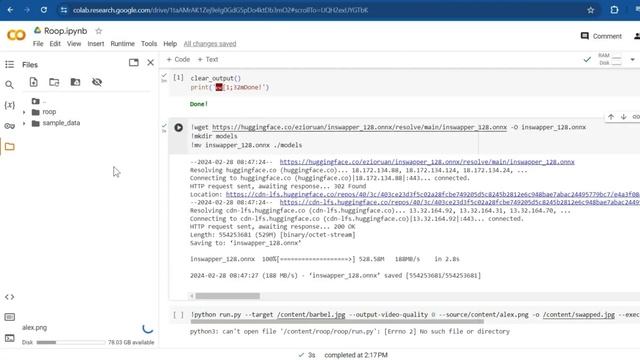
Task: Open Find and replace sidebar icon
Action: coord(9,84)
